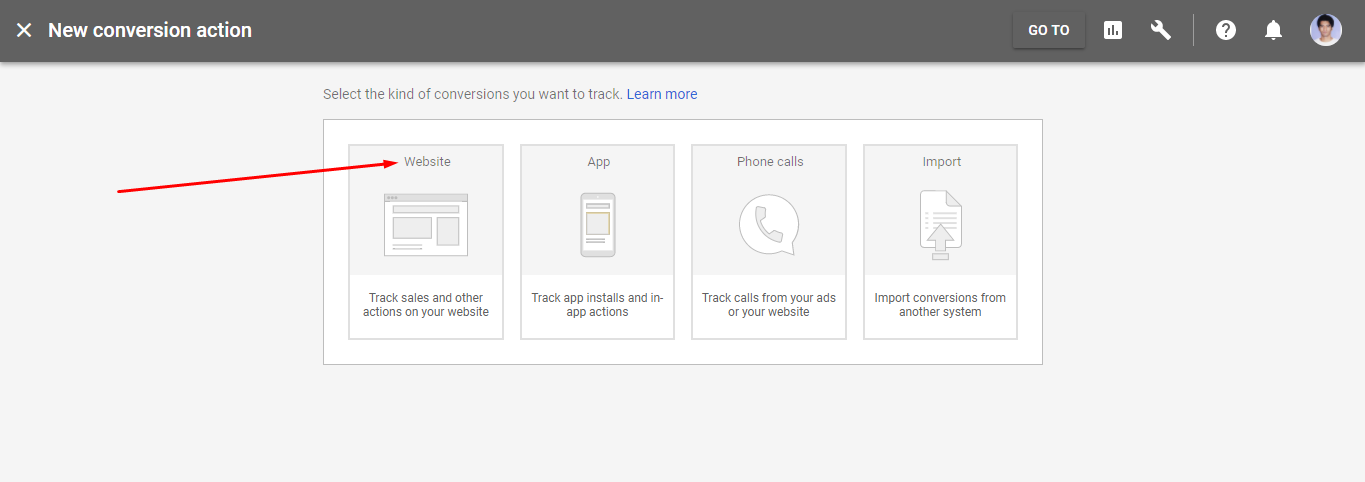Select the App smartphone icon
The height and width of the screenshot is (482, 1365).
598,225
